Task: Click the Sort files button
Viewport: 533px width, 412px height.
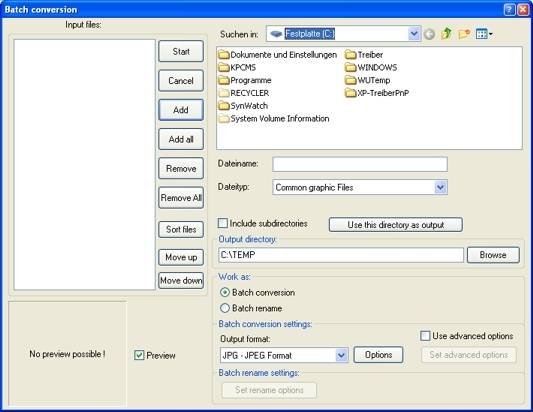Action: [181, 229]
